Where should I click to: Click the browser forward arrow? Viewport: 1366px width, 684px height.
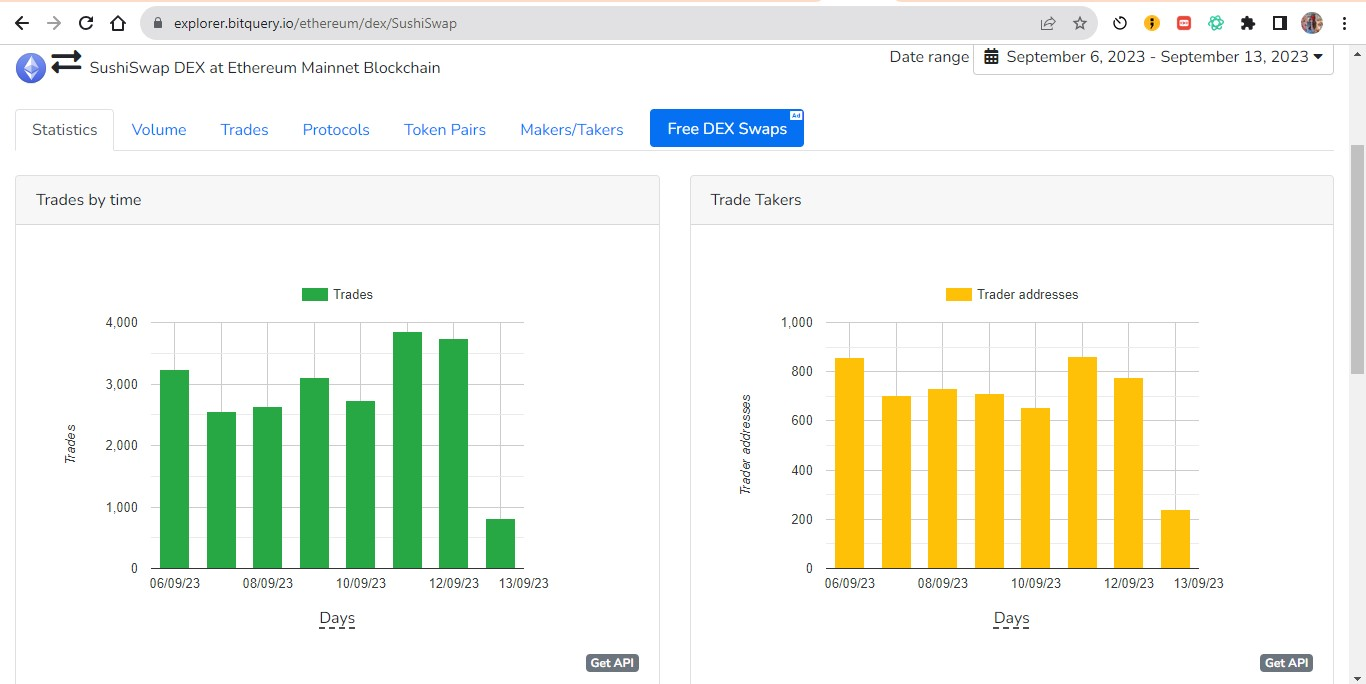(x=54, y=23)
